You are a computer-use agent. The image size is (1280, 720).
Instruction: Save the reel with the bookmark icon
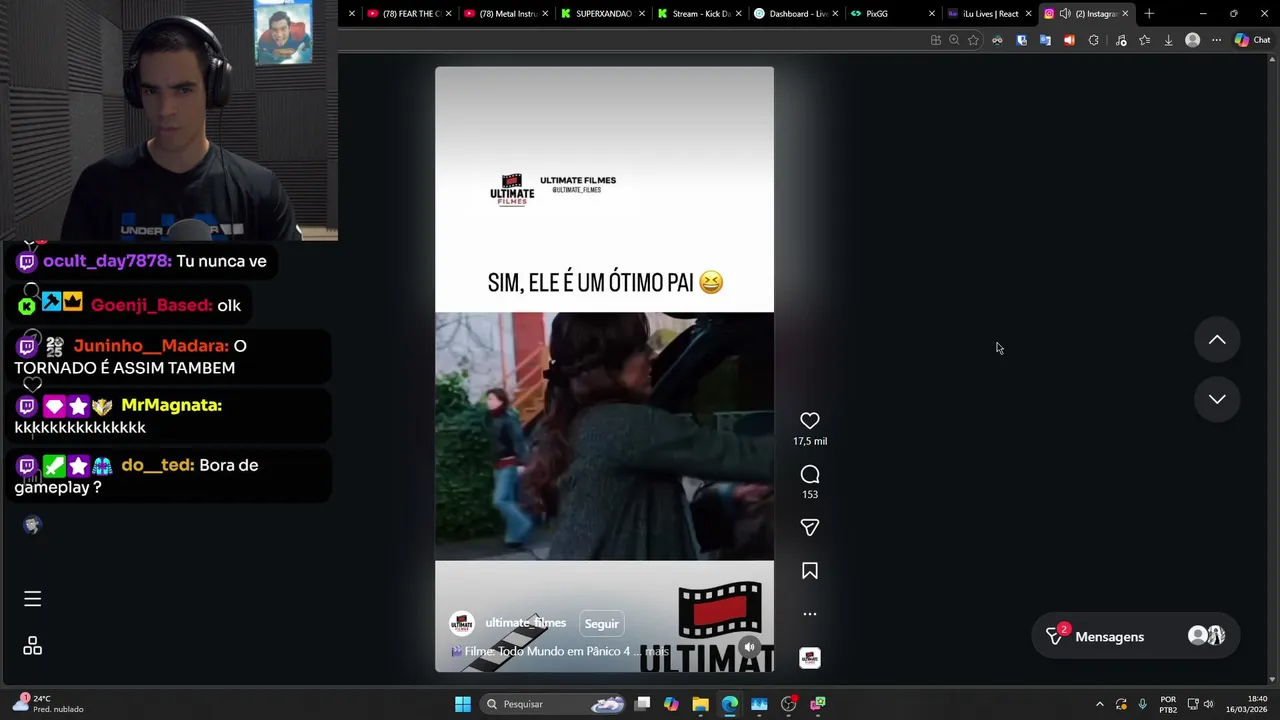(810, 571)
